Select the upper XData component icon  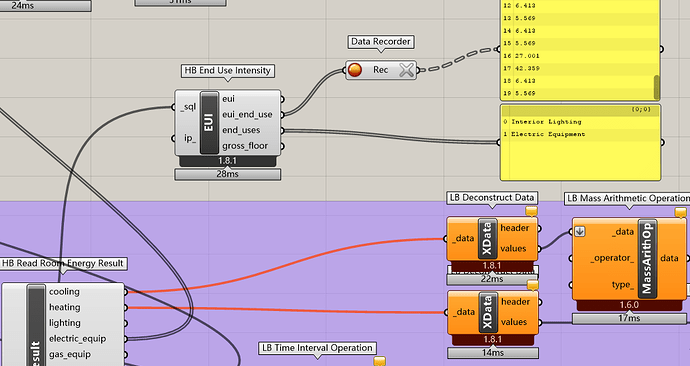pos(488,238)
